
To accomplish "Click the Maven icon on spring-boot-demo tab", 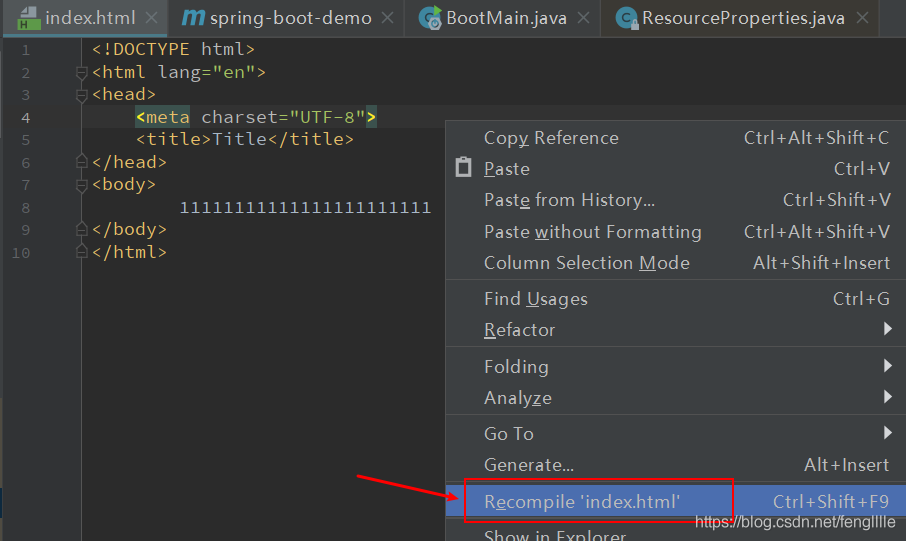I will (x=193, y=18).
